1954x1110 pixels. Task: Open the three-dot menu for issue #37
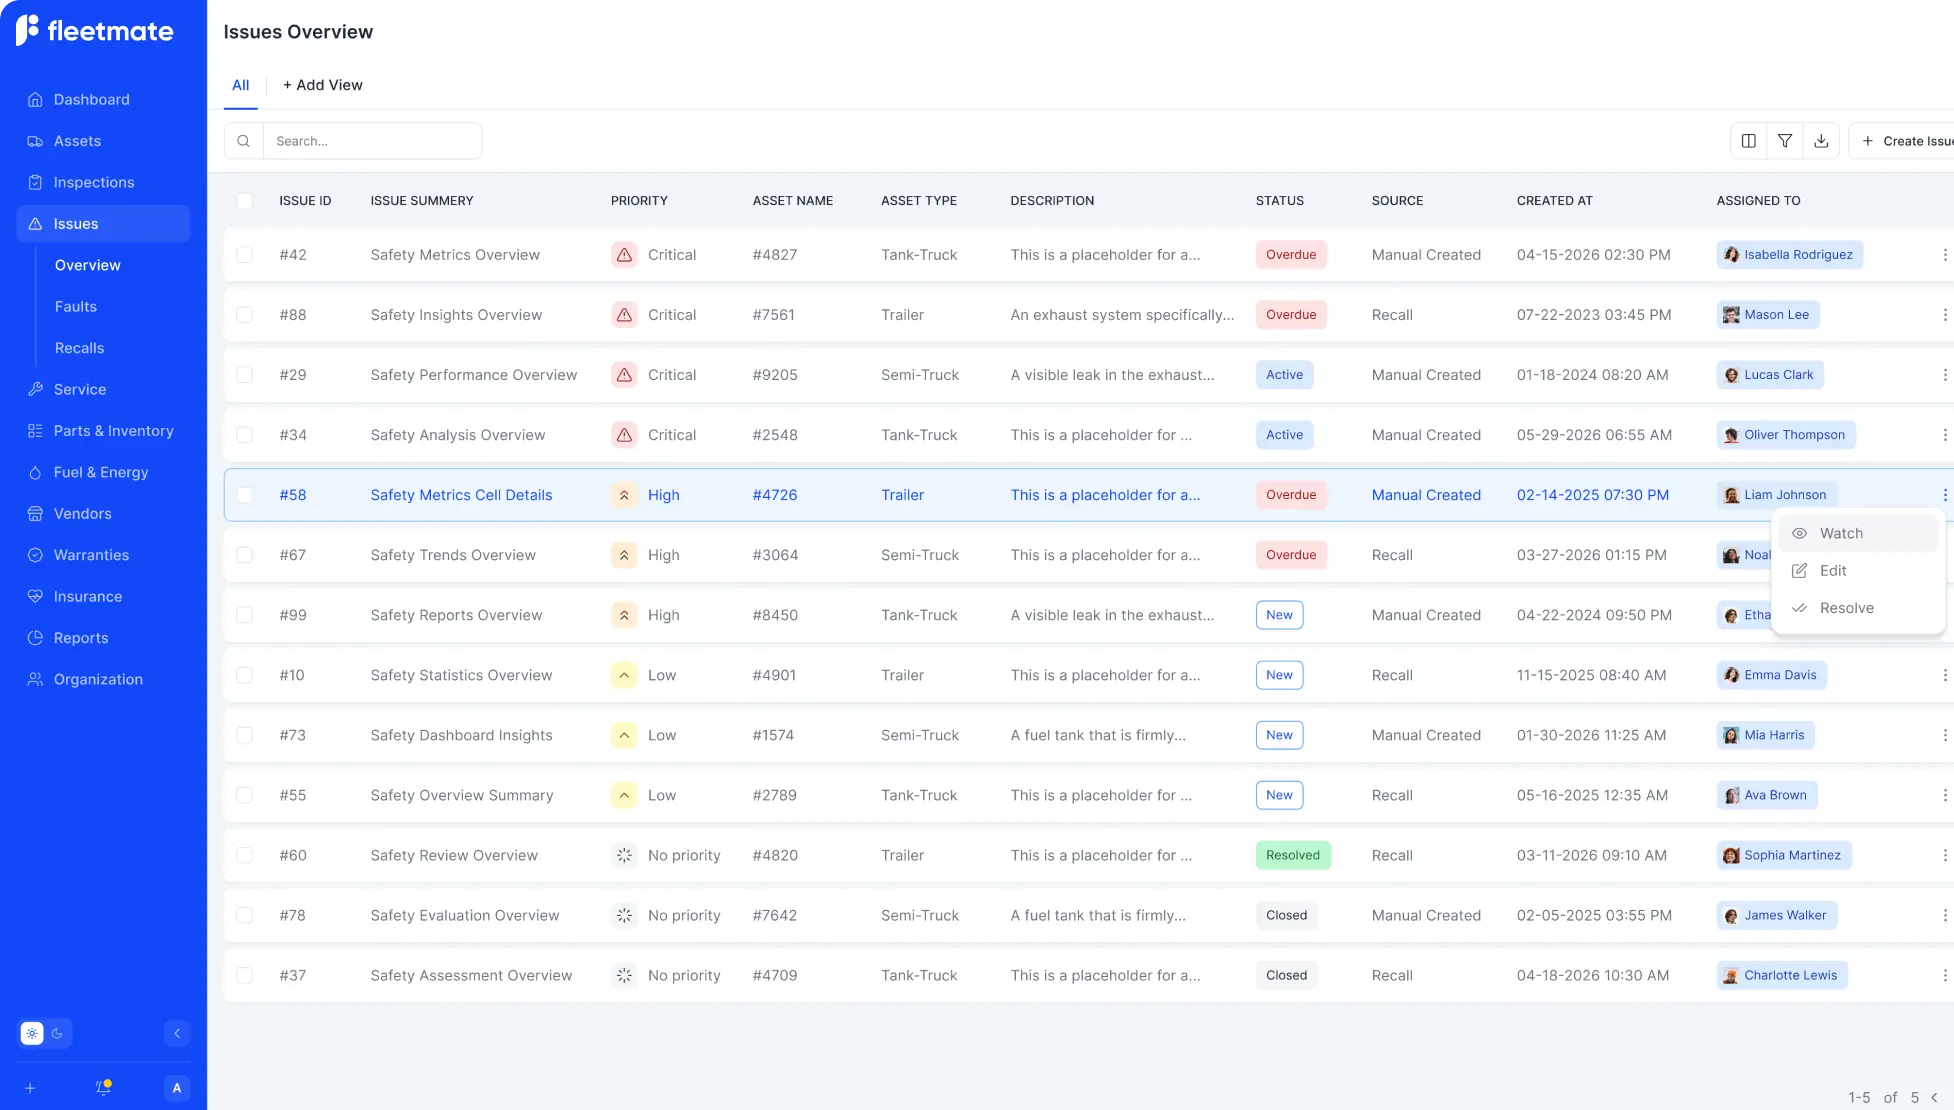[1944, 975]
